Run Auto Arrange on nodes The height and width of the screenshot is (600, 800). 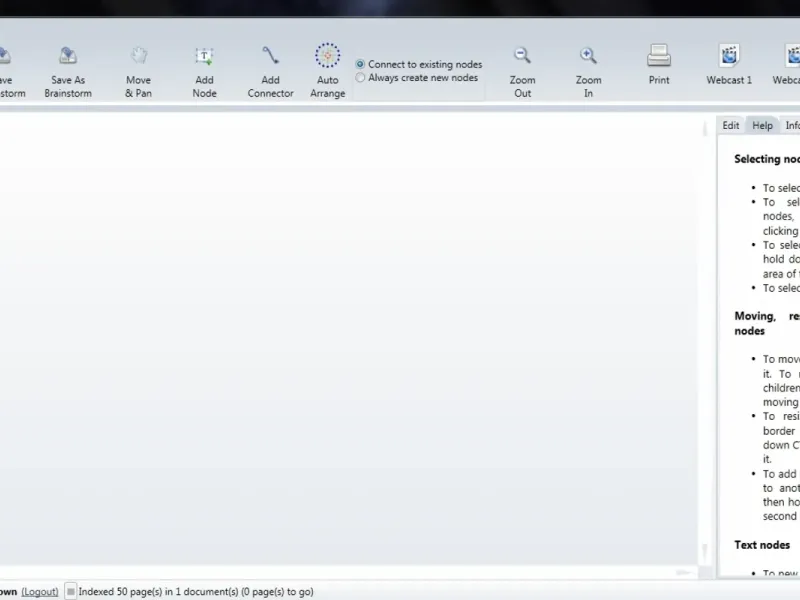point(328,55)
